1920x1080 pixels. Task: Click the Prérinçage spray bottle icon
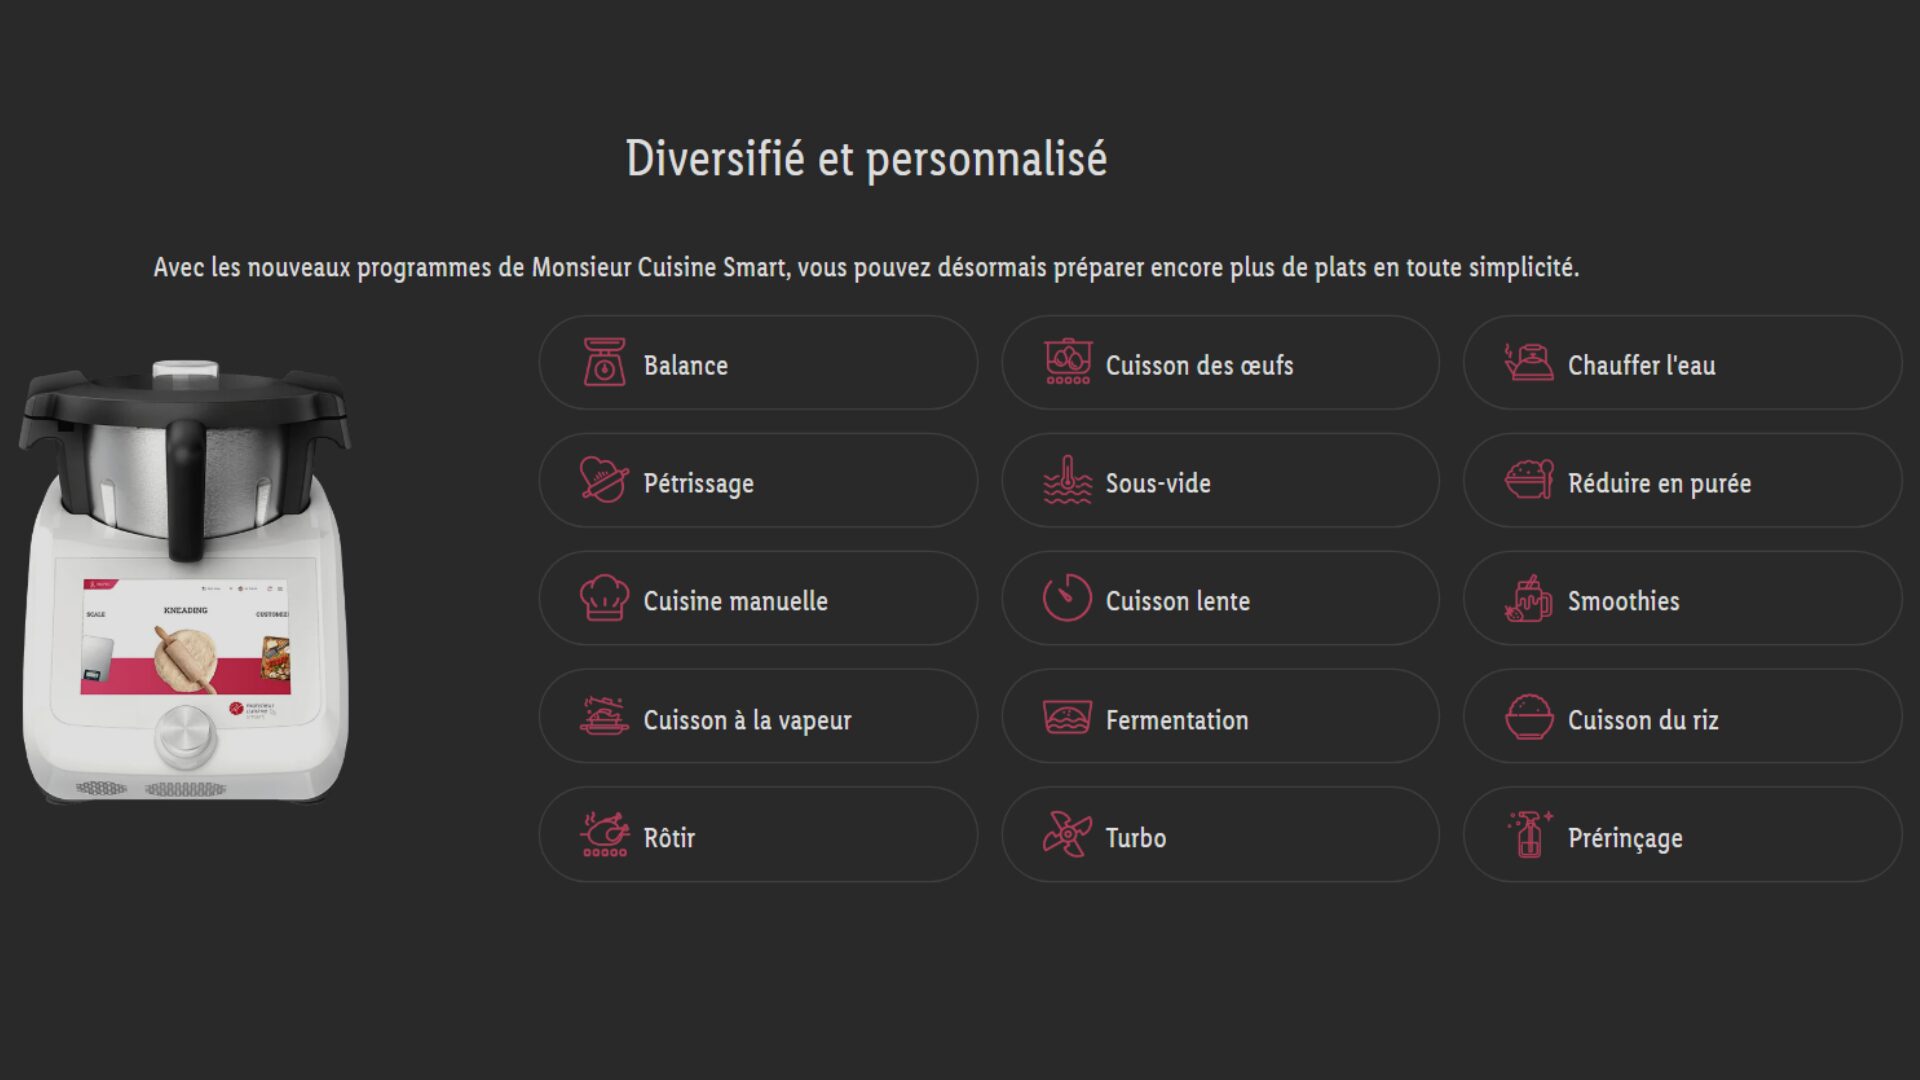[x=1529, y=835]
